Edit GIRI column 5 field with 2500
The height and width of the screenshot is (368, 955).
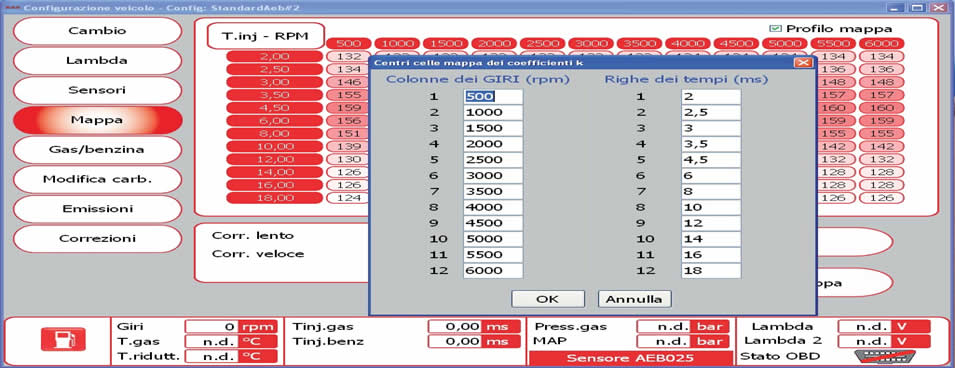(x=493, y=160)
